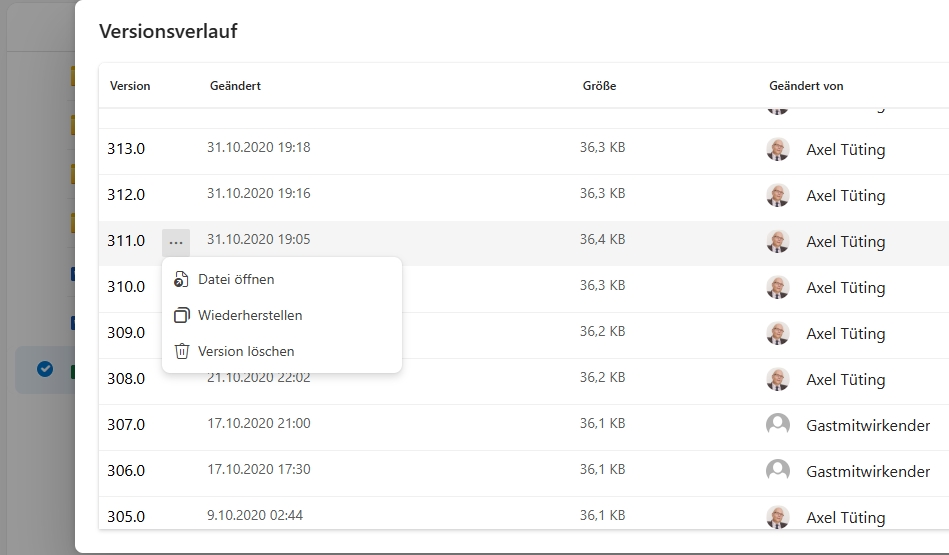Click the Größe column header
949x555 pixels.
click(x=599, y=86)
